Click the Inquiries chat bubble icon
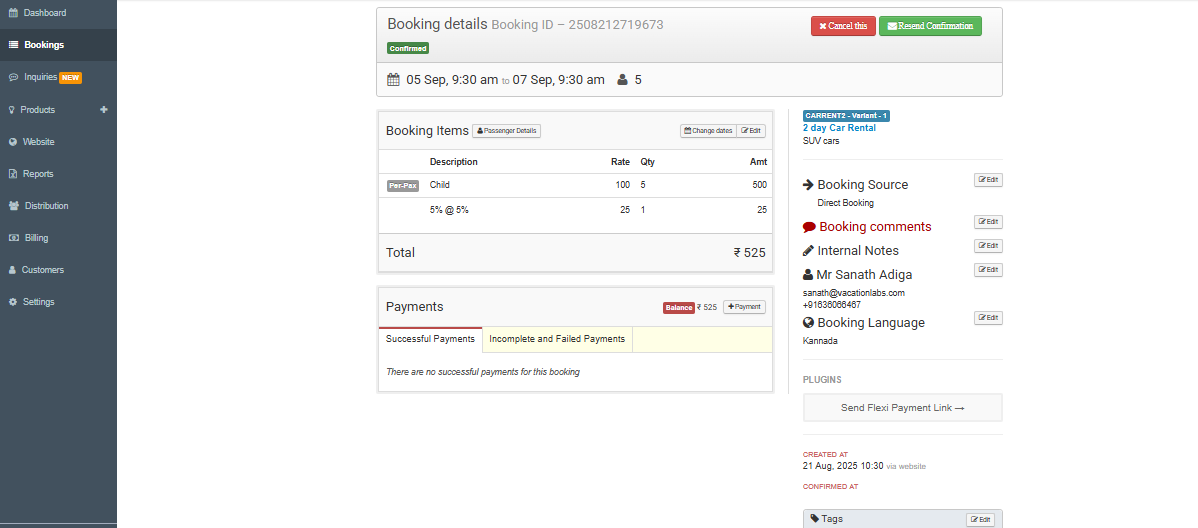The width and height of the screenshot is (1198, 528). pos(13,77)
